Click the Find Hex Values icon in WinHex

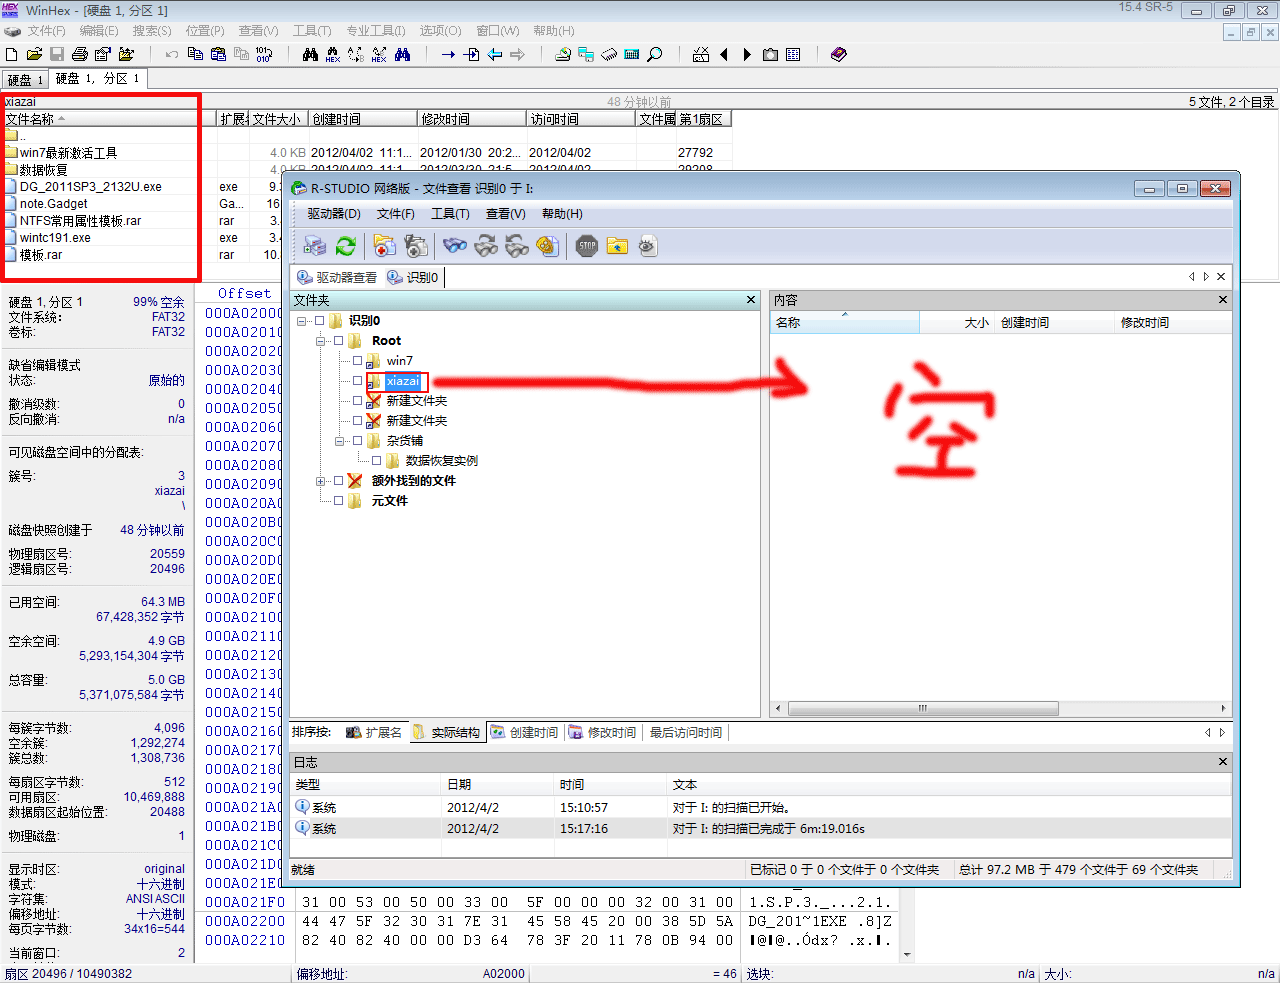(333, 54)
